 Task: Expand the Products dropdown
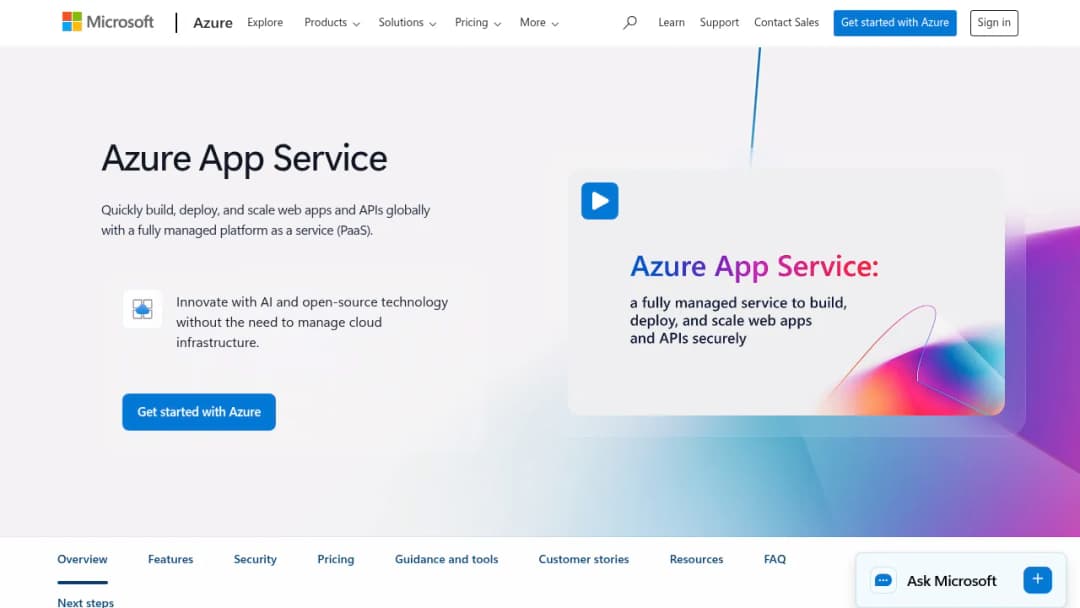[332, 23]
